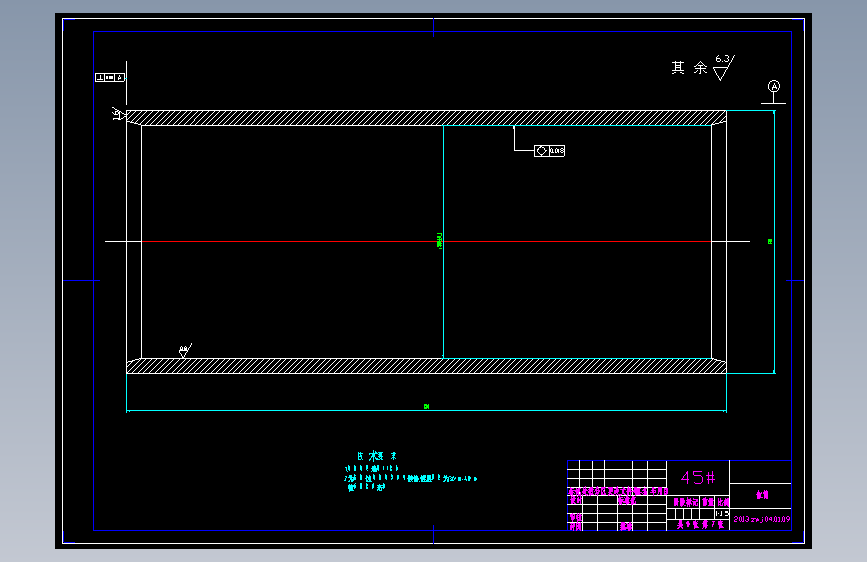Click the '45#' material text in title block
The image size is (867, 562).
point(698,477)
